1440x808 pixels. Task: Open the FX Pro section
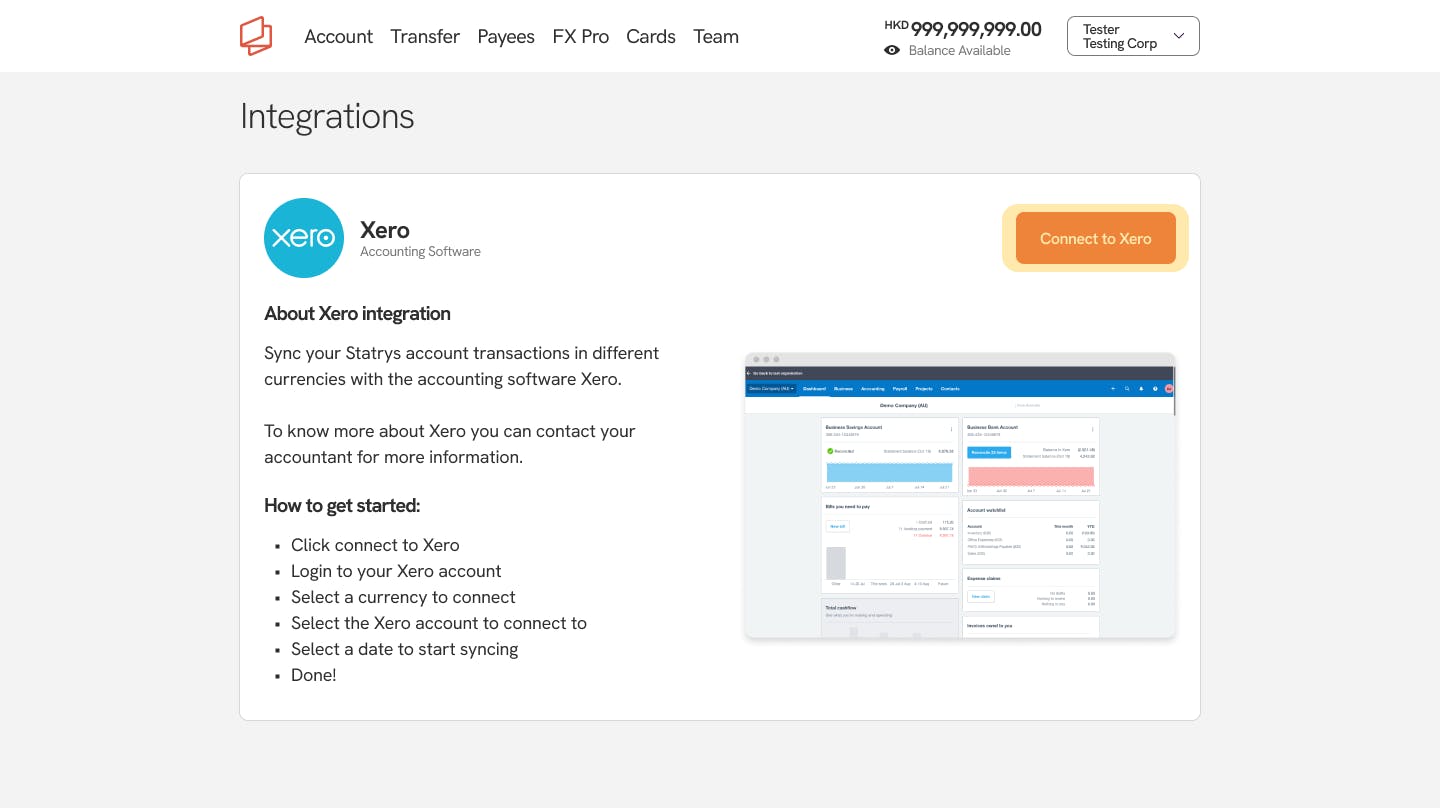point(580,36)
